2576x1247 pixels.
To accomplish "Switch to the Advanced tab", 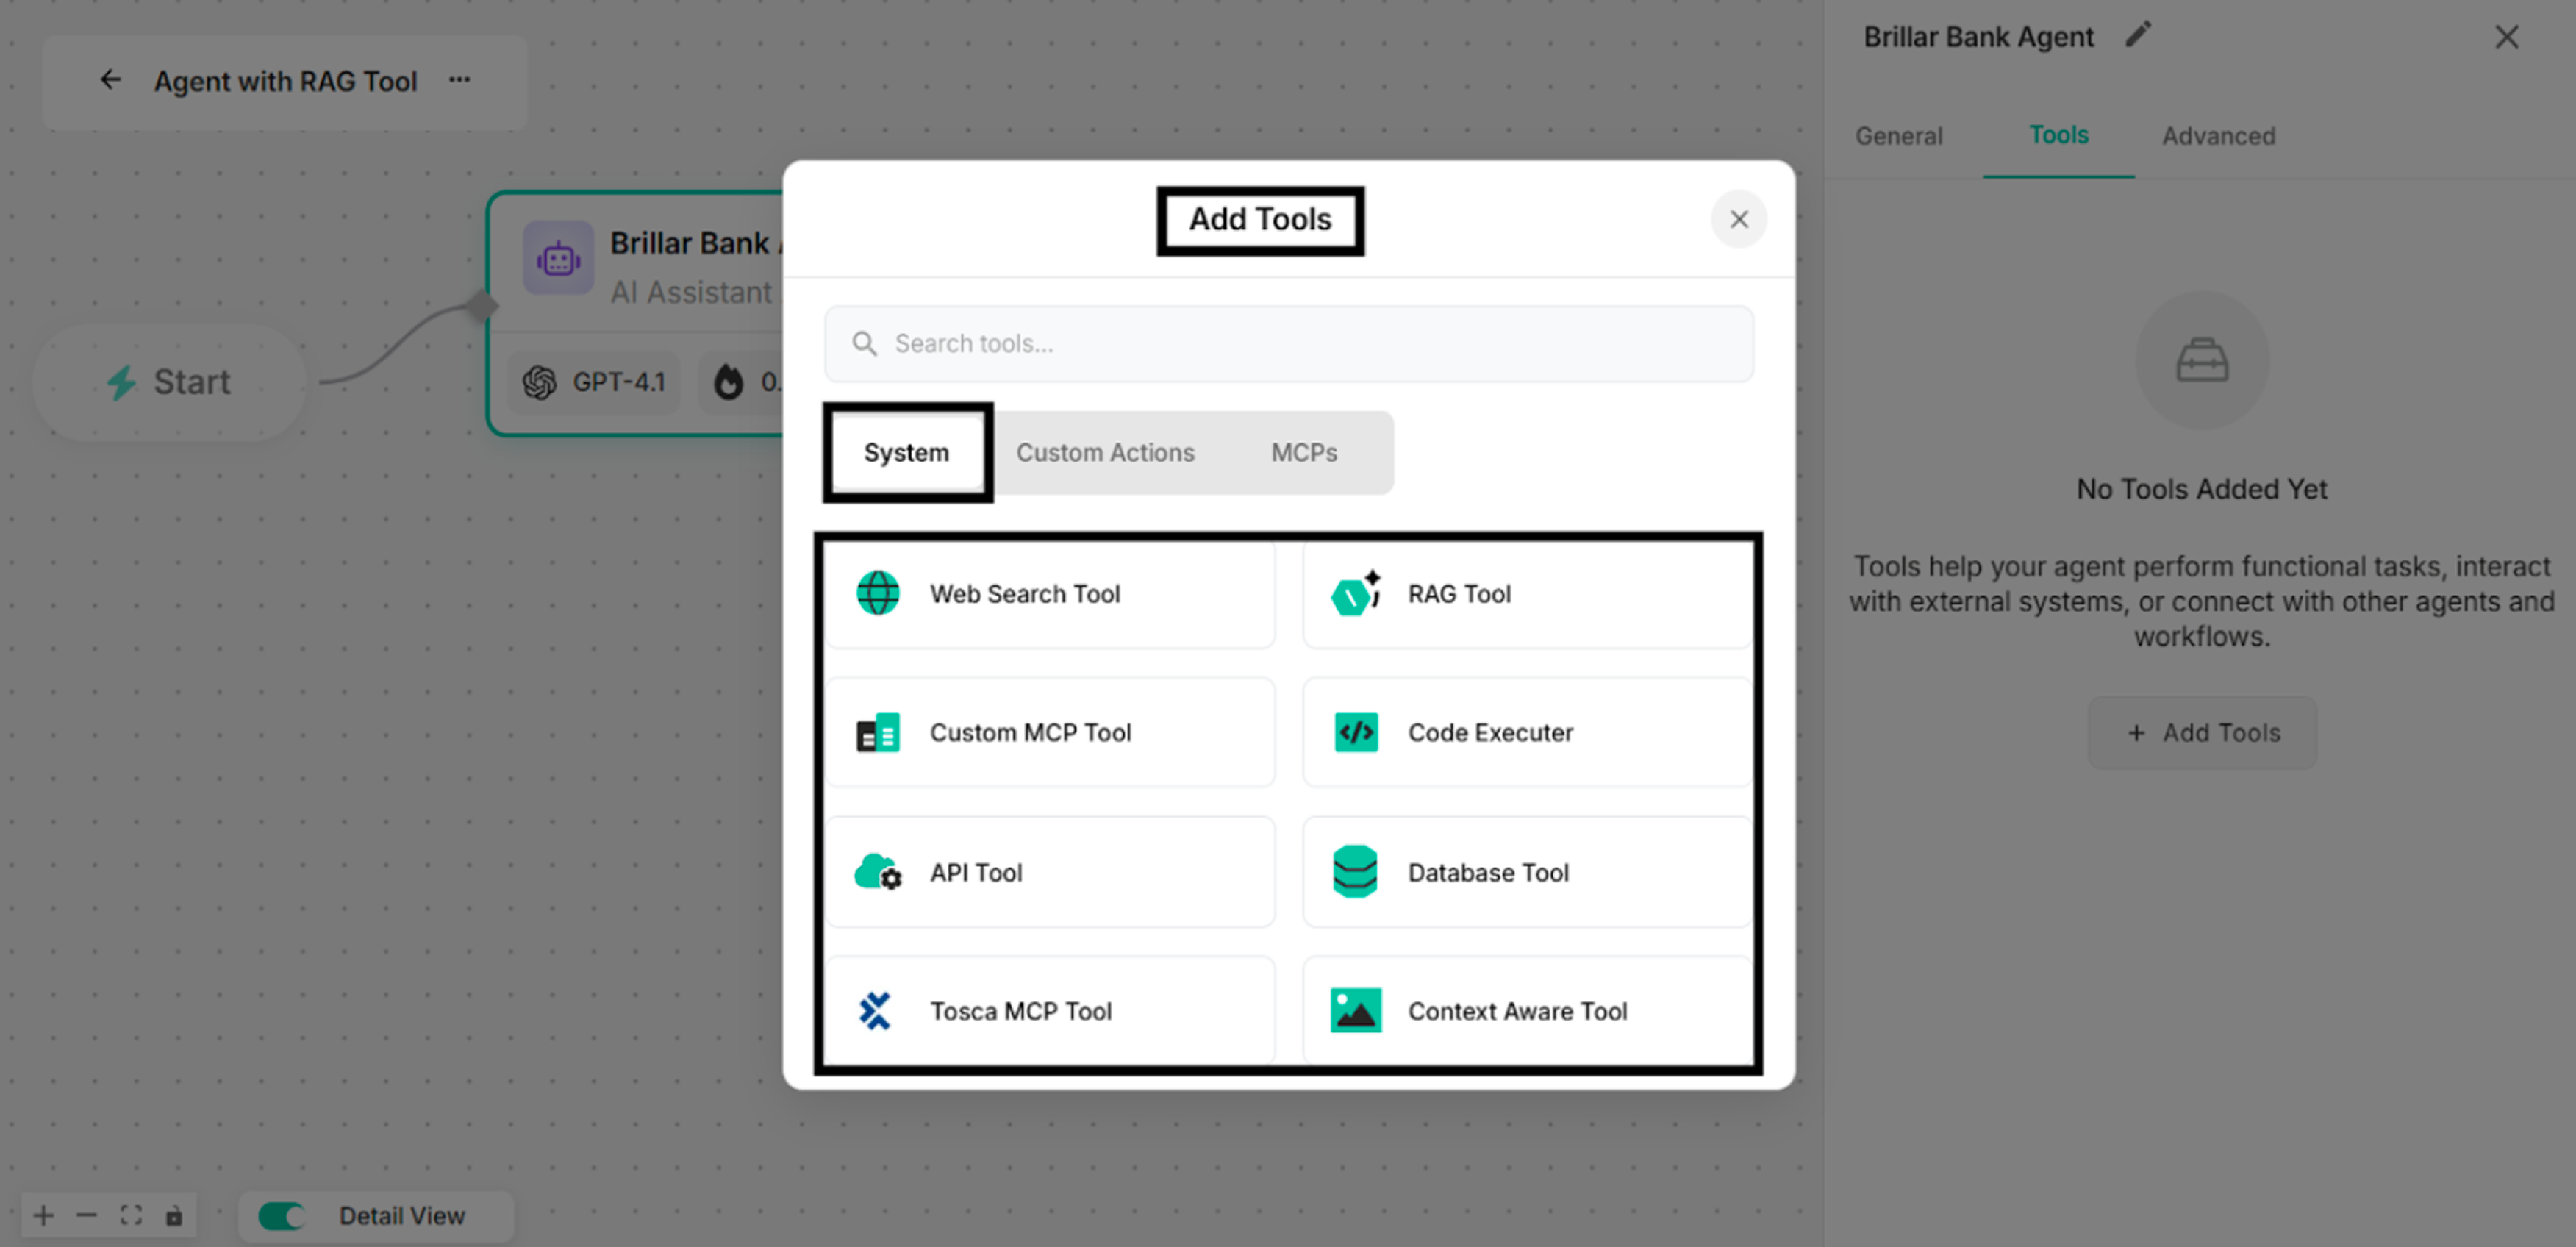I will tap(2218, 135).
